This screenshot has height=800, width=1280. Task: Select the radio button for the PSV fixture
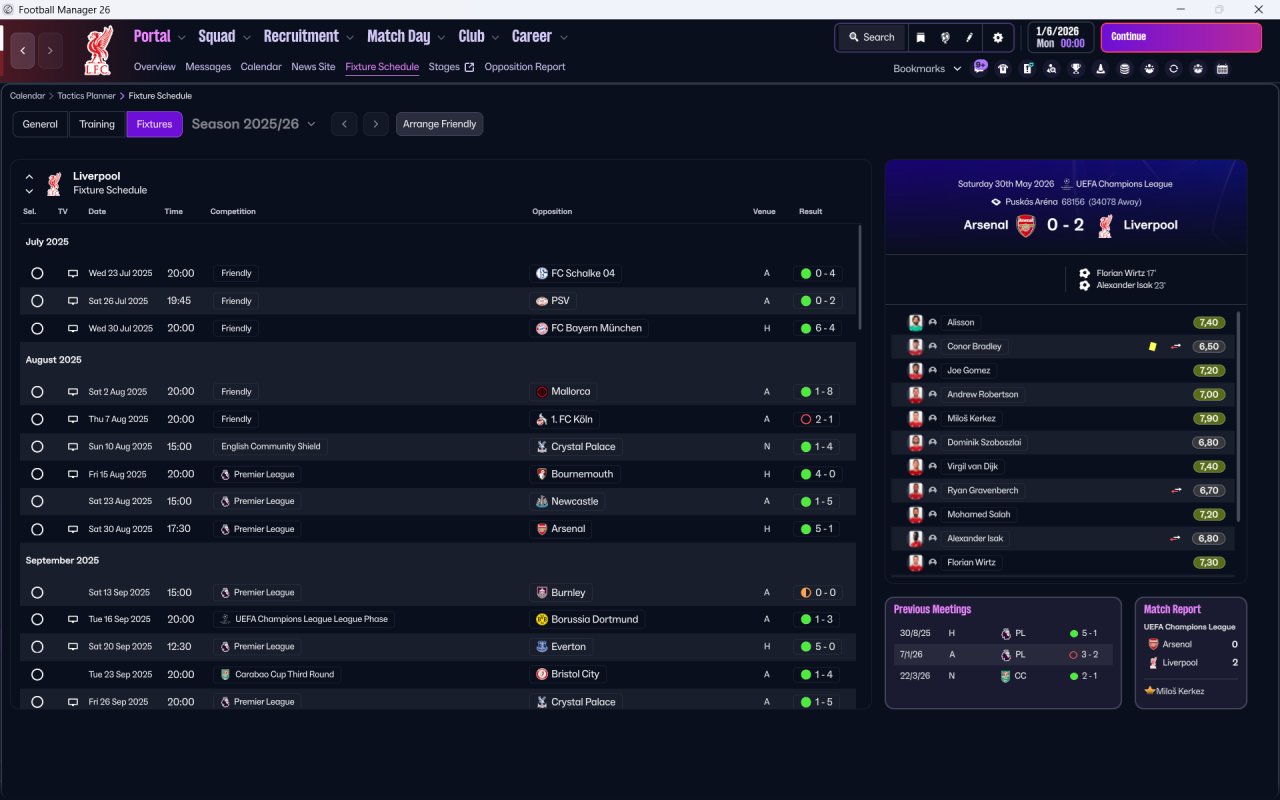tap(37, 301)
